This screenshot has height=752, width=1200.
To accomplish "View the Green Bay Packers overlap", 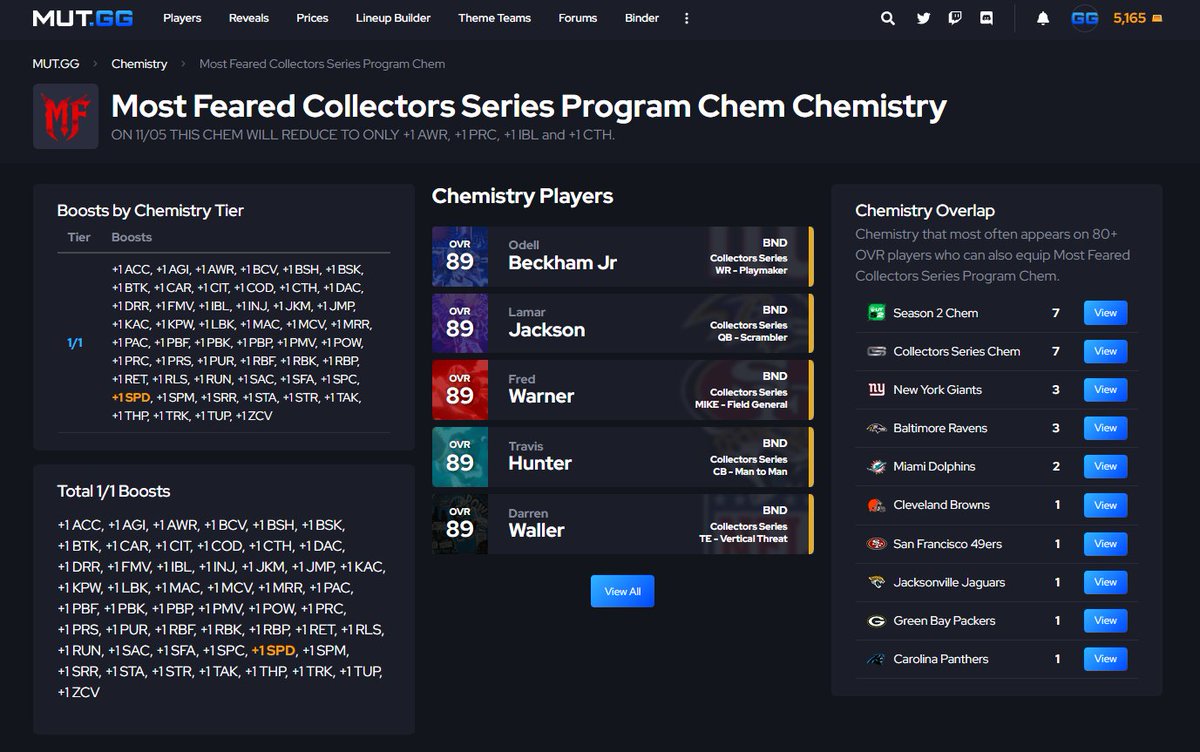I will point(1105,621).
